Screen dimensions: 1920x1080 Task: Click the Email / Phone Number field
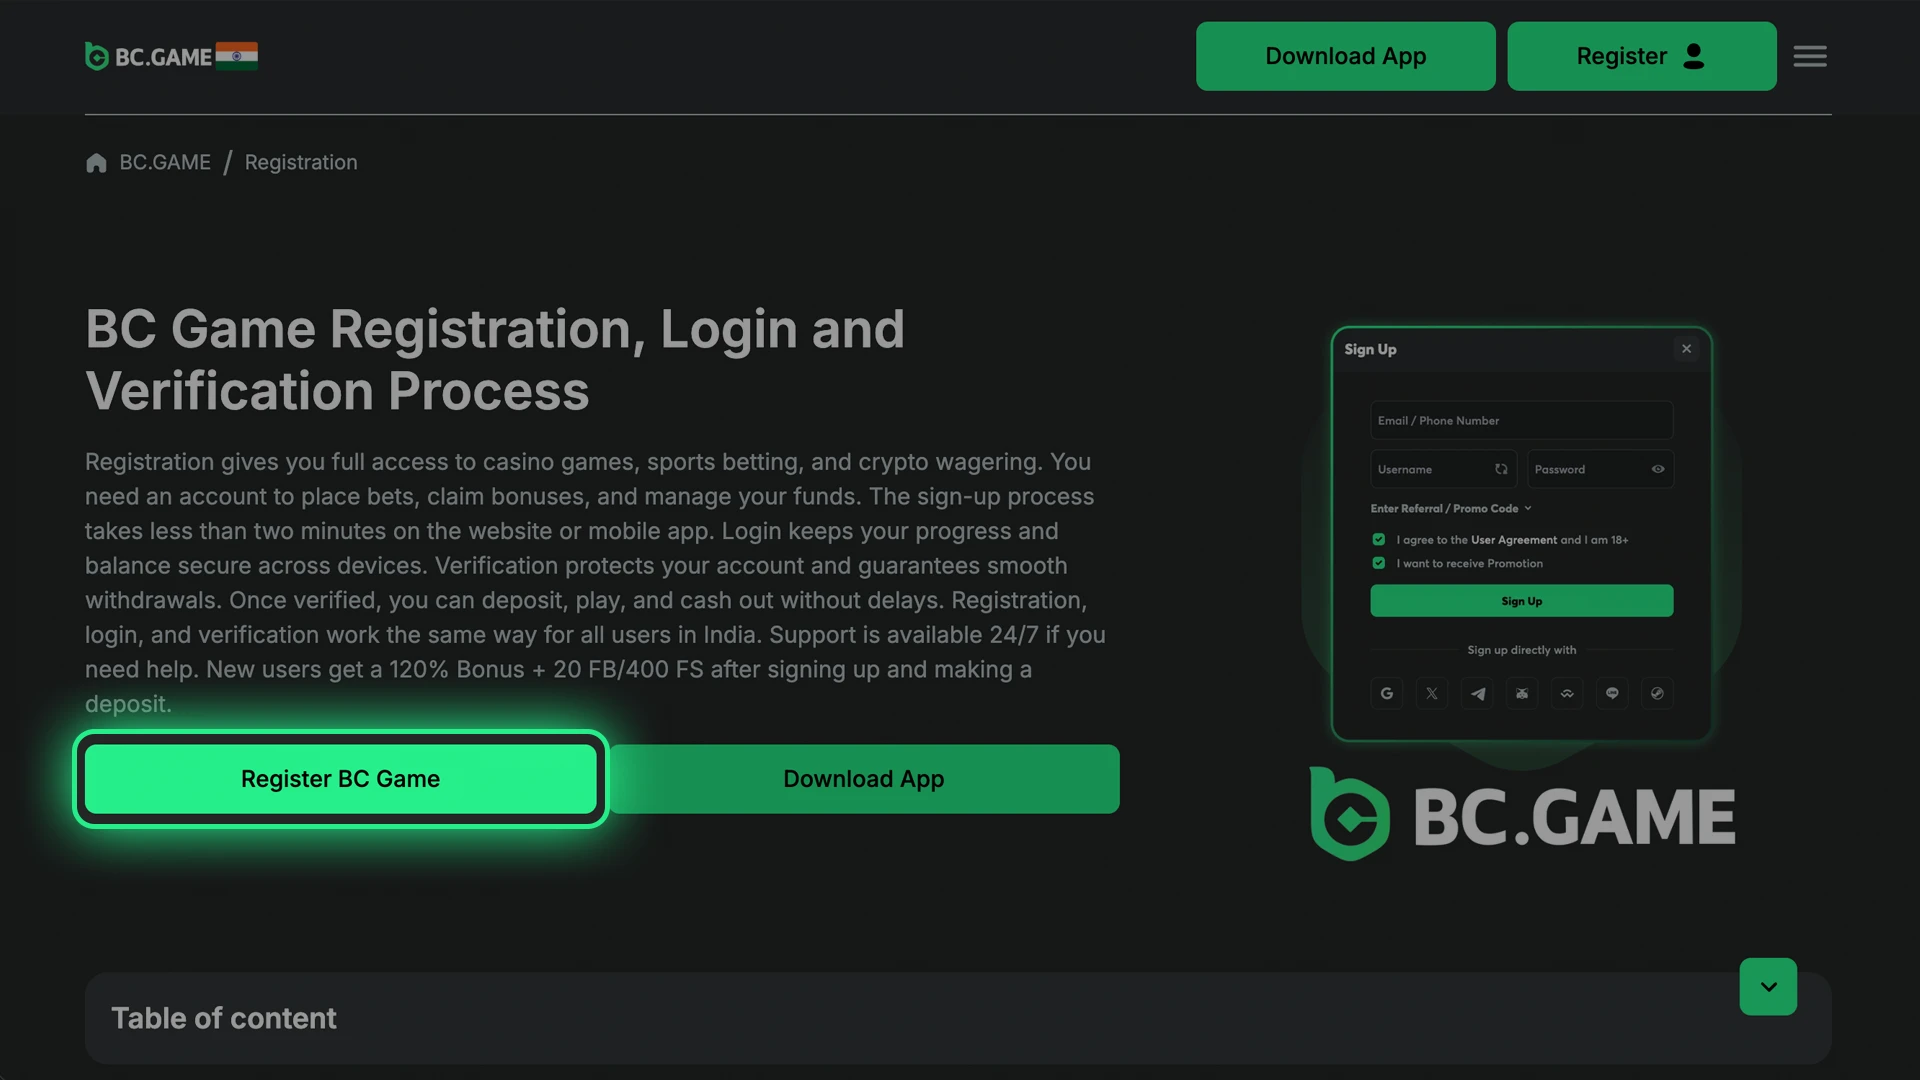point(1521,420)
